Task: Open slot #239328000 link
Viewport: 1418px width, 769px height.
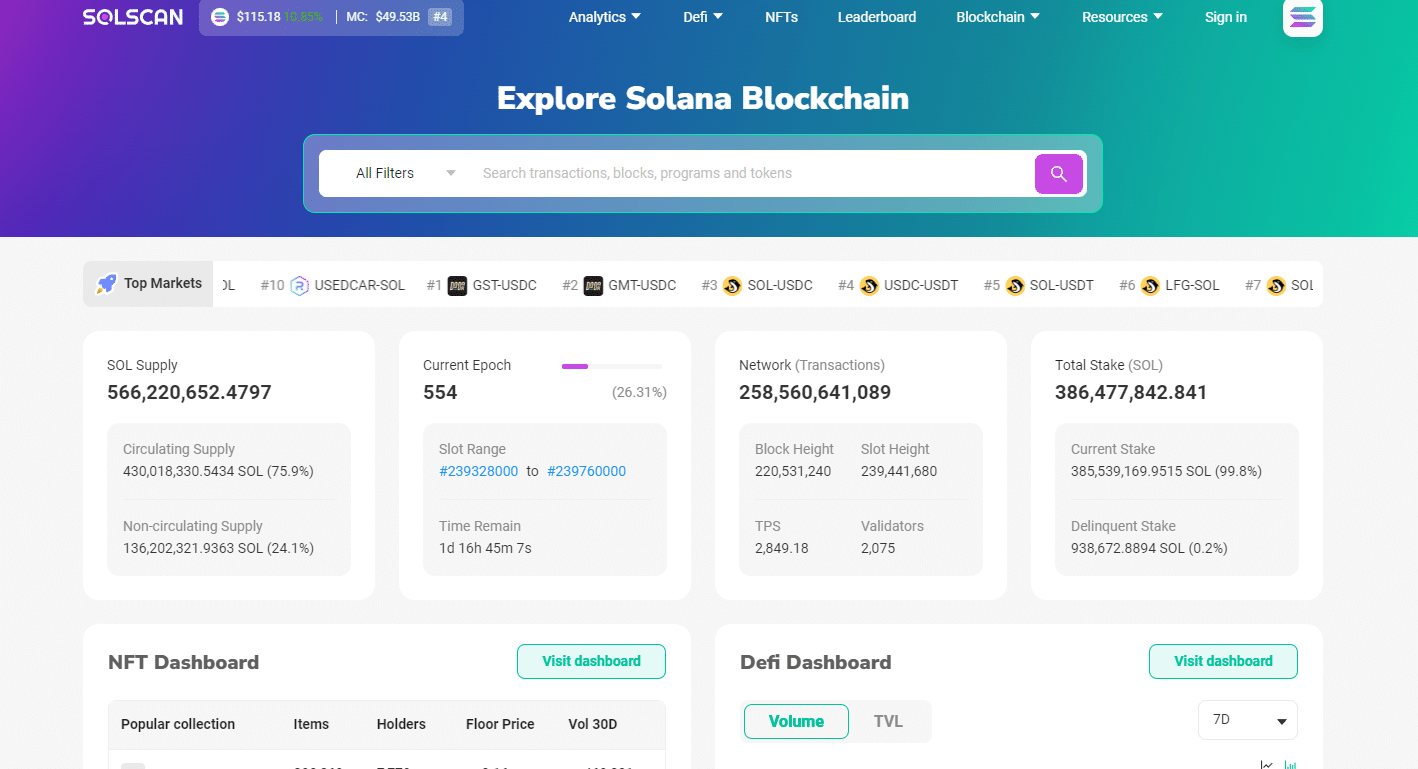Action: tap(478, 471)
